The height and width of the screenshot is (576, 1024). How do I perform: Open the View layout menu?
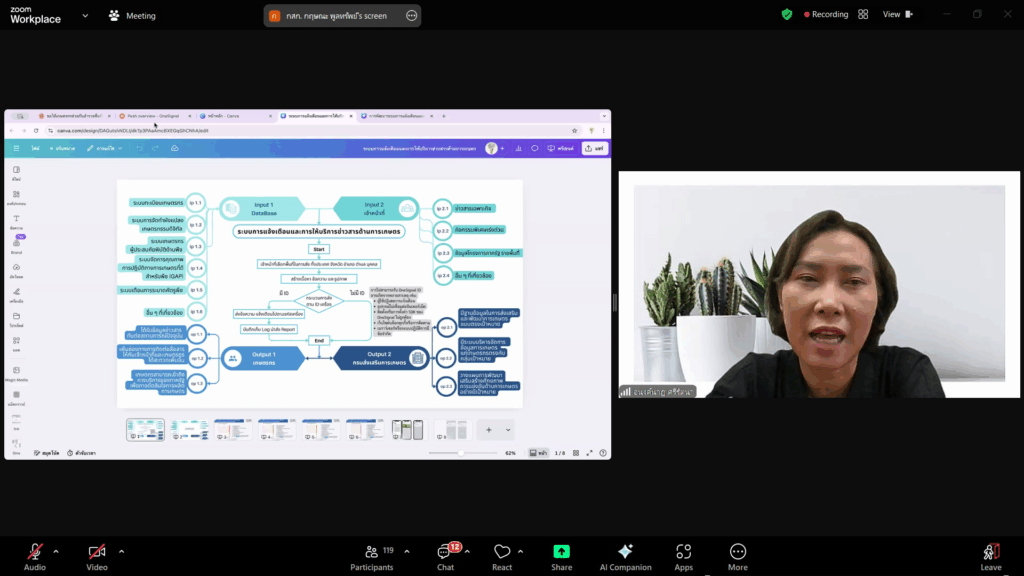coord(896,15)
